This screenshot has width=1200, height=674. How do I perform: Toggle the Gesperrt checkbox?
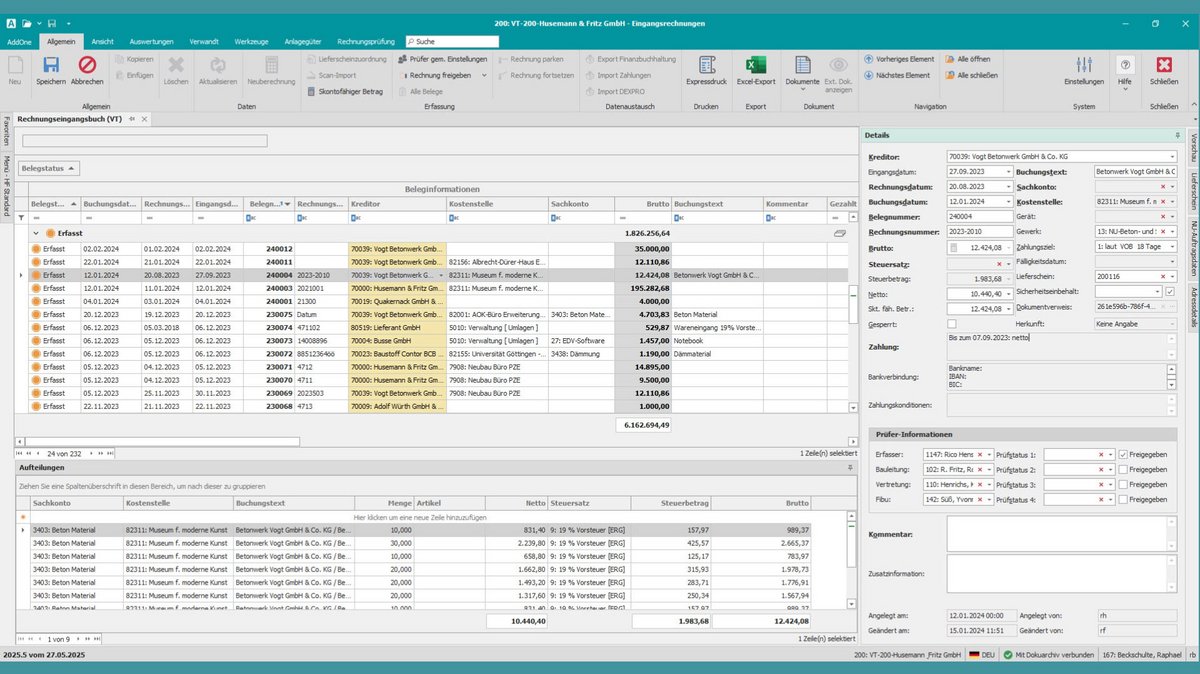(x=953, y=324)
